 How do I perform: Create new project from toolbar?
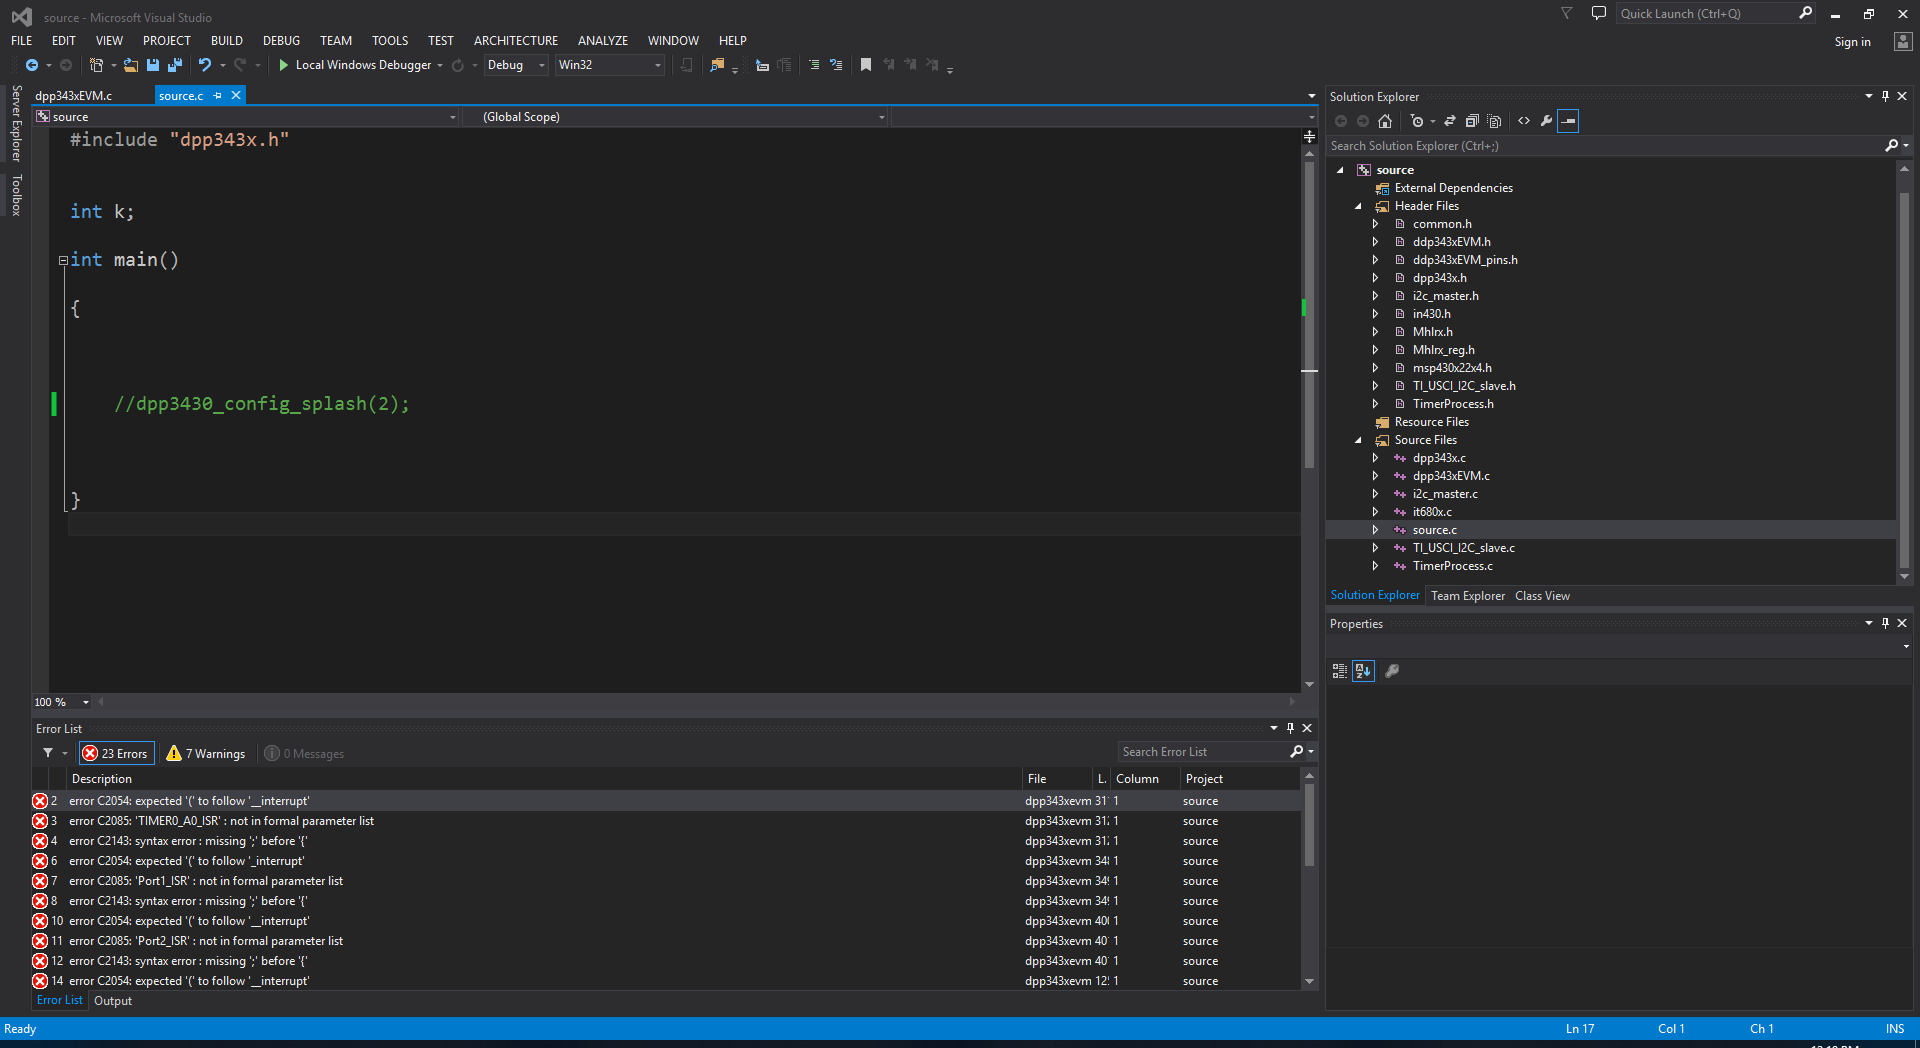[96, 65]
